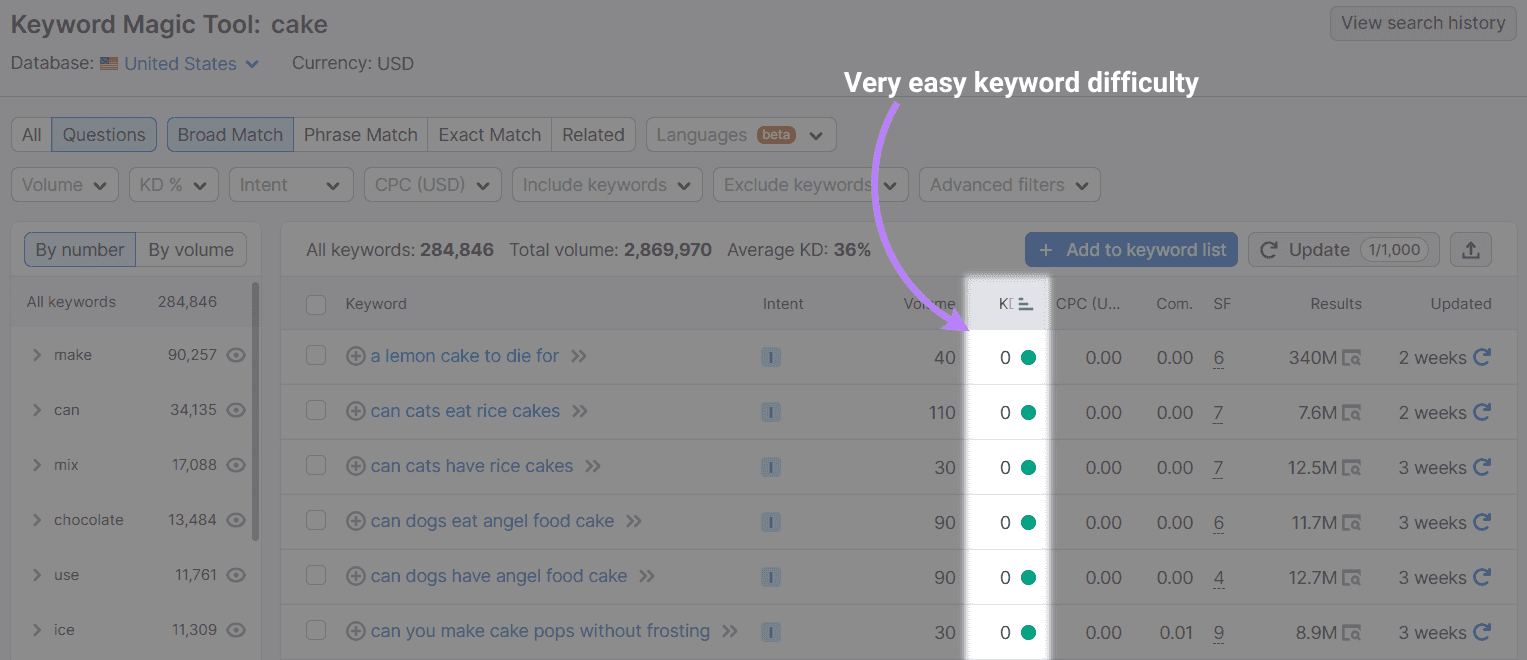This screenshot has height=660, width=1527.
Task: Open SERP results icon for 340M row
Action: (1351, 358)
